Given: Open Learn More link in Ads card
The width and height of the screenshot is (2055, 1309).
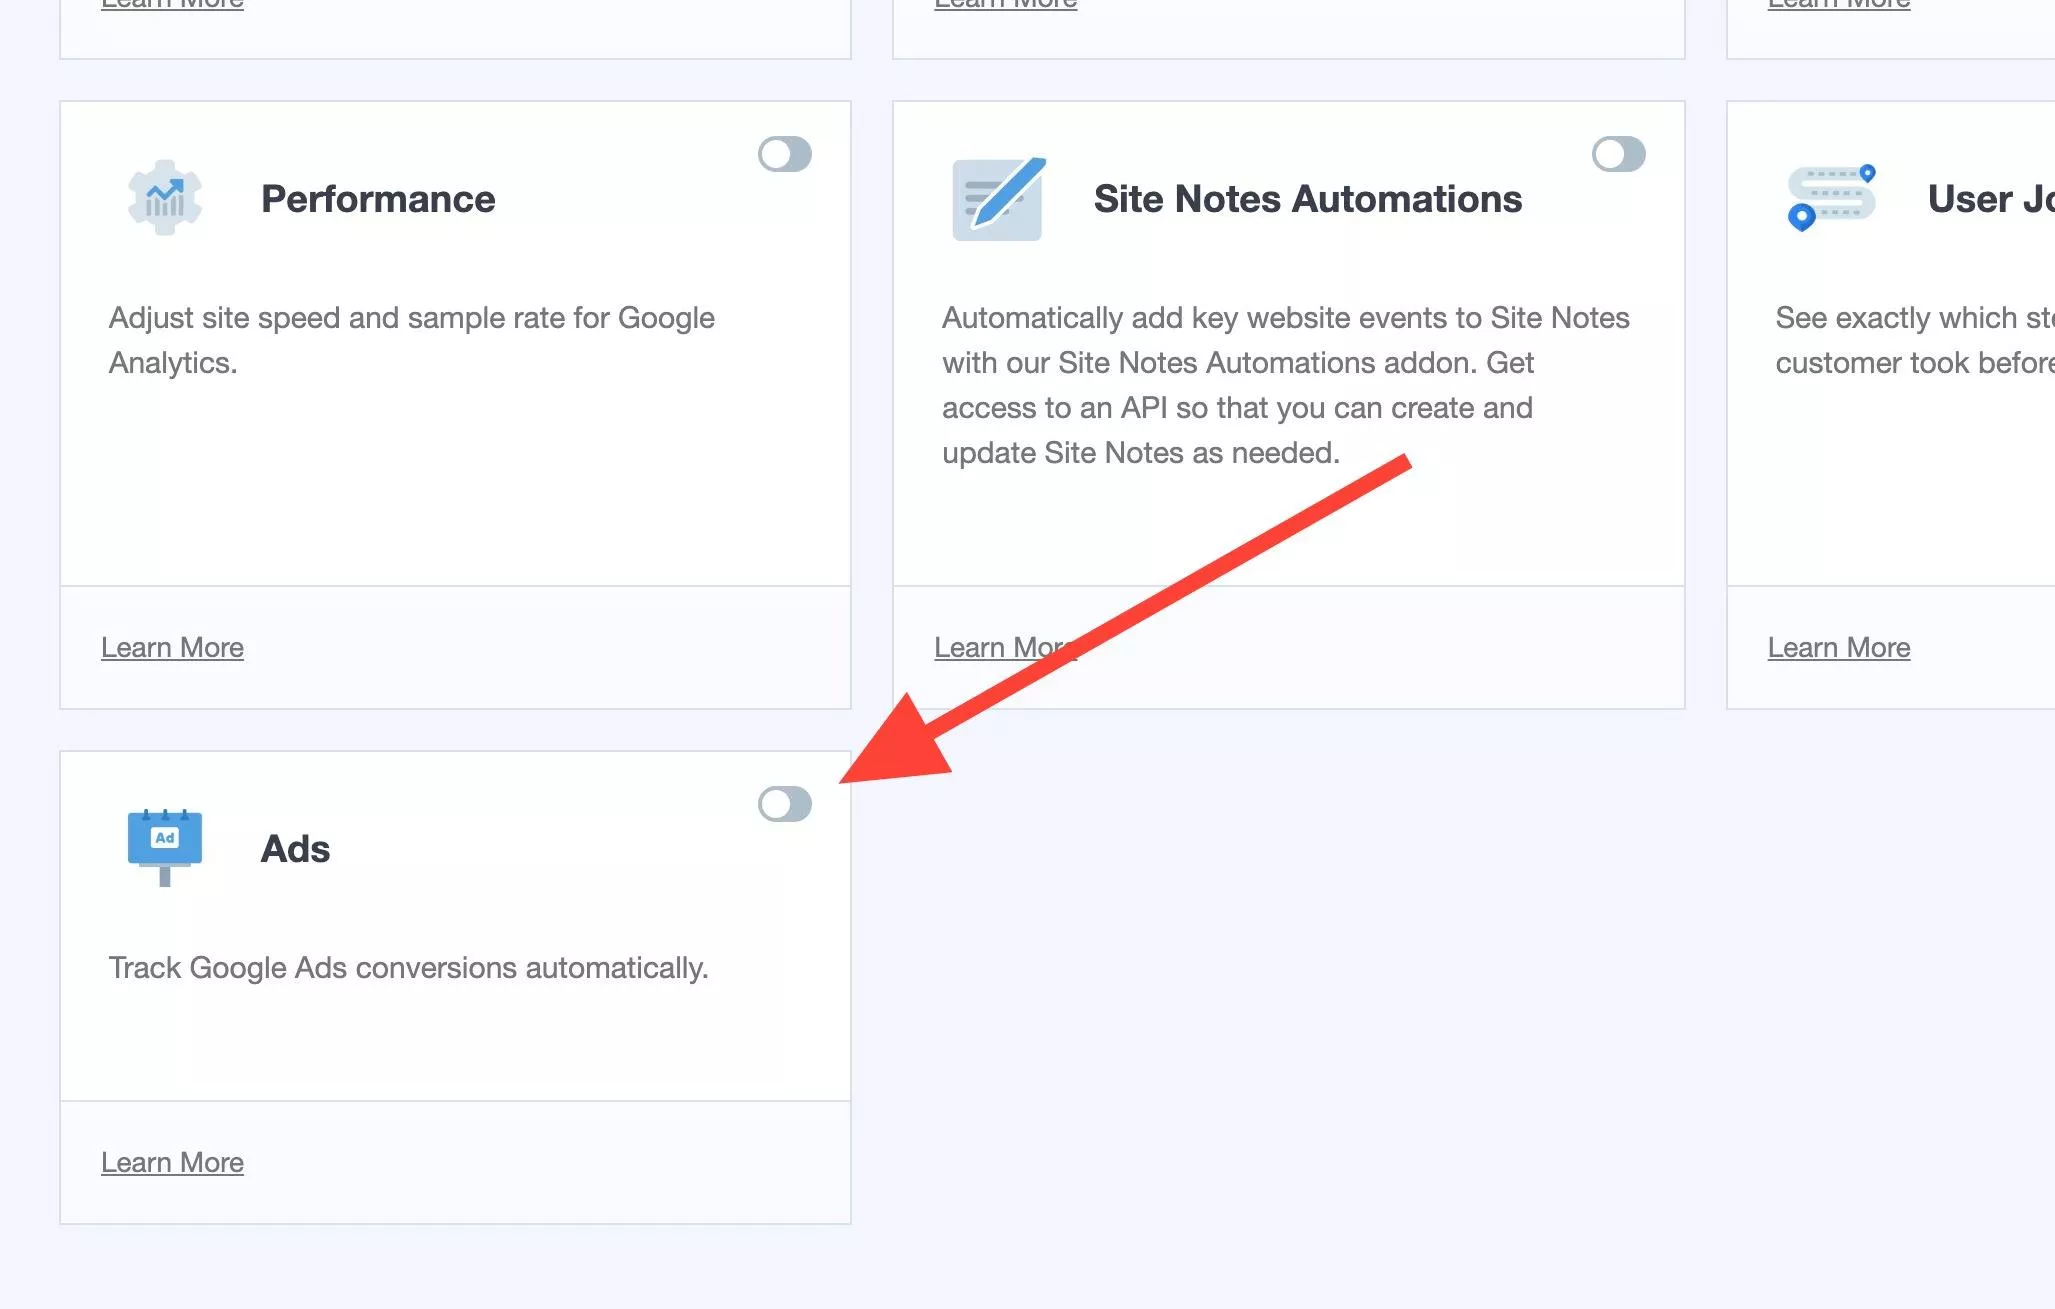Looking at the screenshot, I should (172, 1163).
